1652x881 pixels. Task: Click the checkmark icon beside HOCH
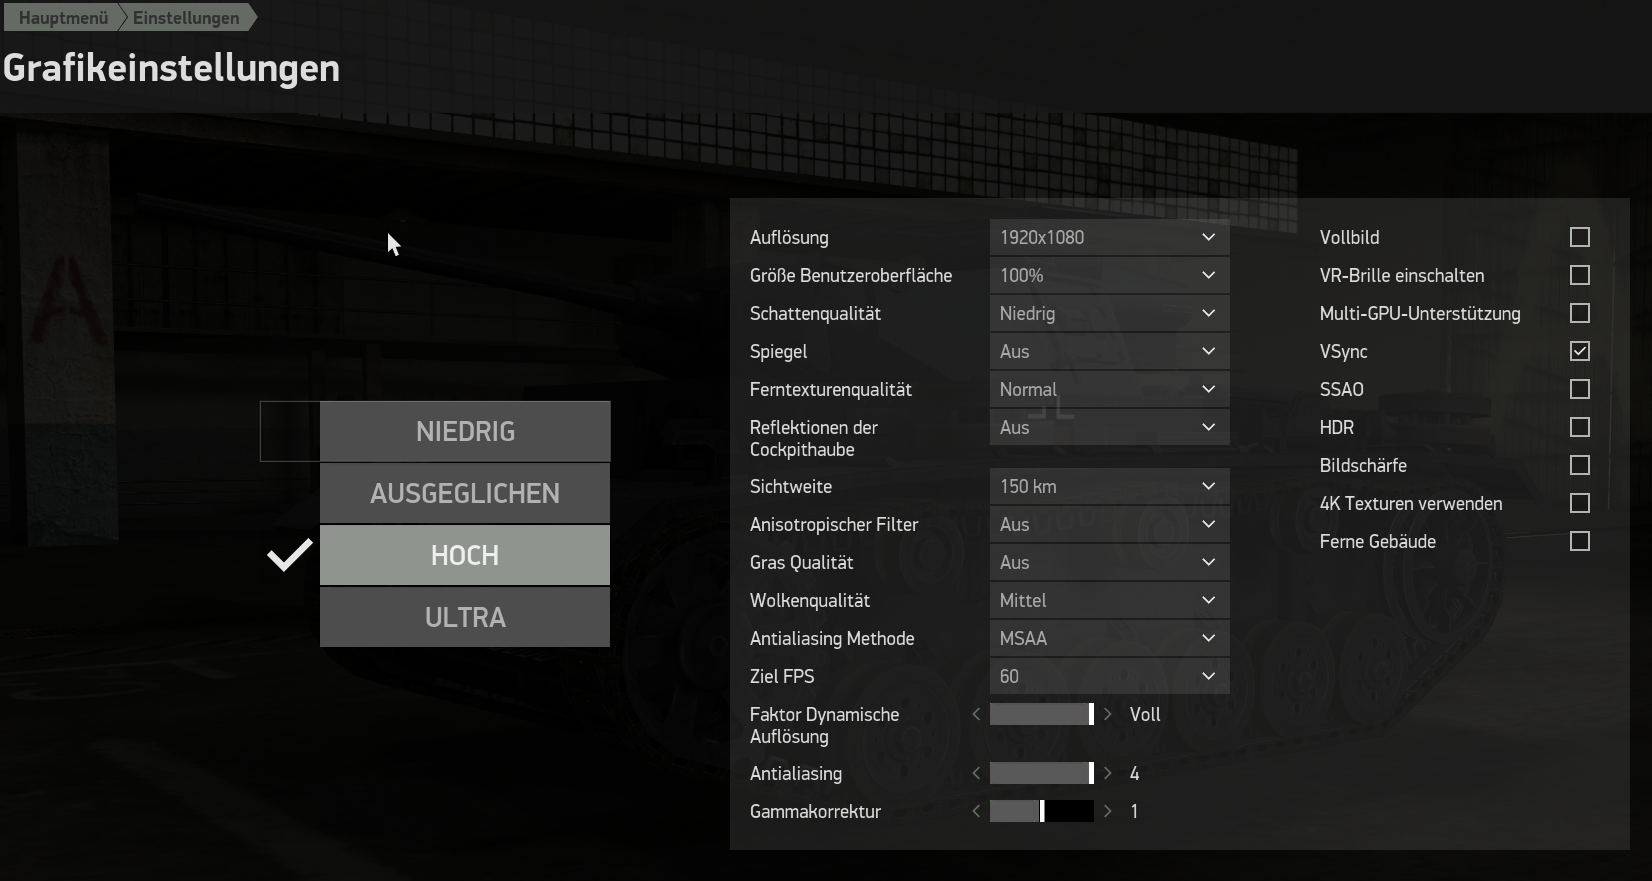click(290, 555)
